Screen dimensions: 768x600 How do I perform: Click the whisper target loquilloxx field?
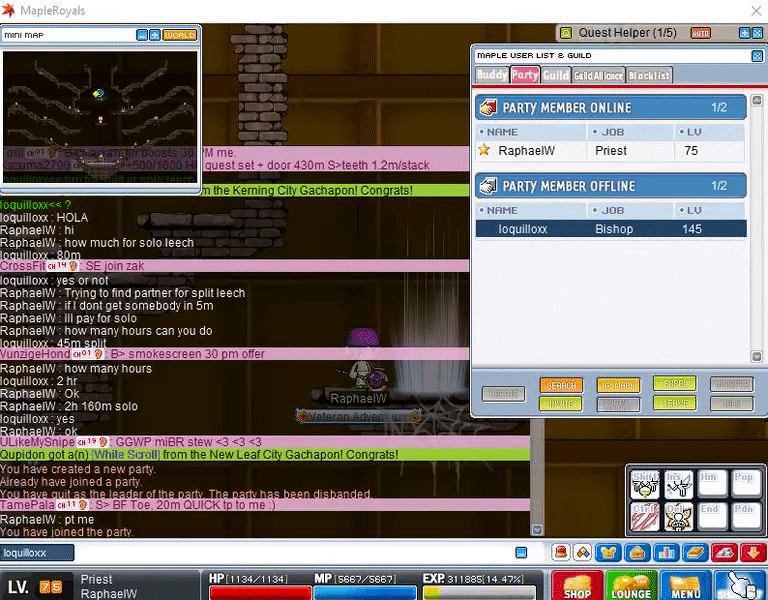pos(37,553)
